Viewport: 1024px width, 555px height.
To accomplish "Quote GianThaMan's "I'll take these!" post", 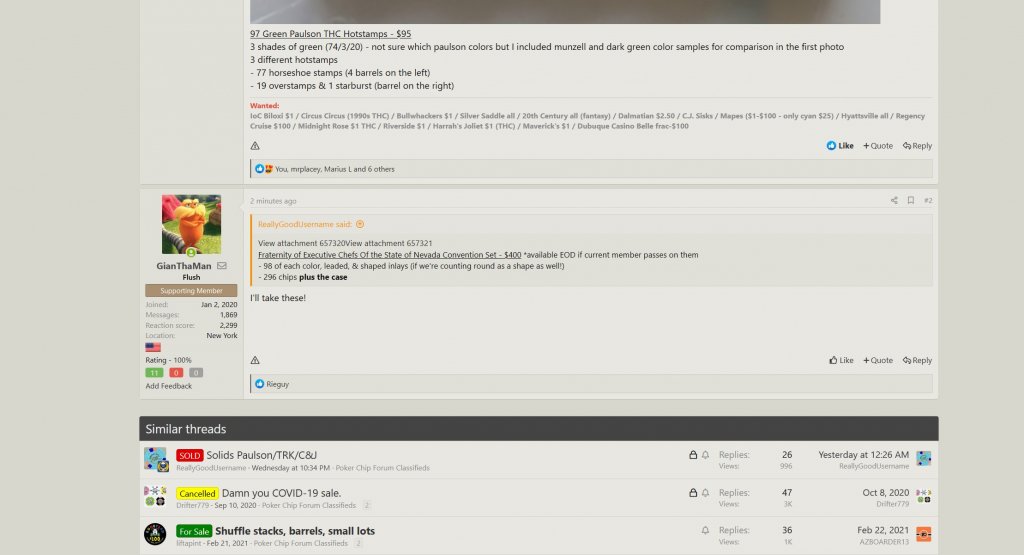I will click(x=878, y=360).
